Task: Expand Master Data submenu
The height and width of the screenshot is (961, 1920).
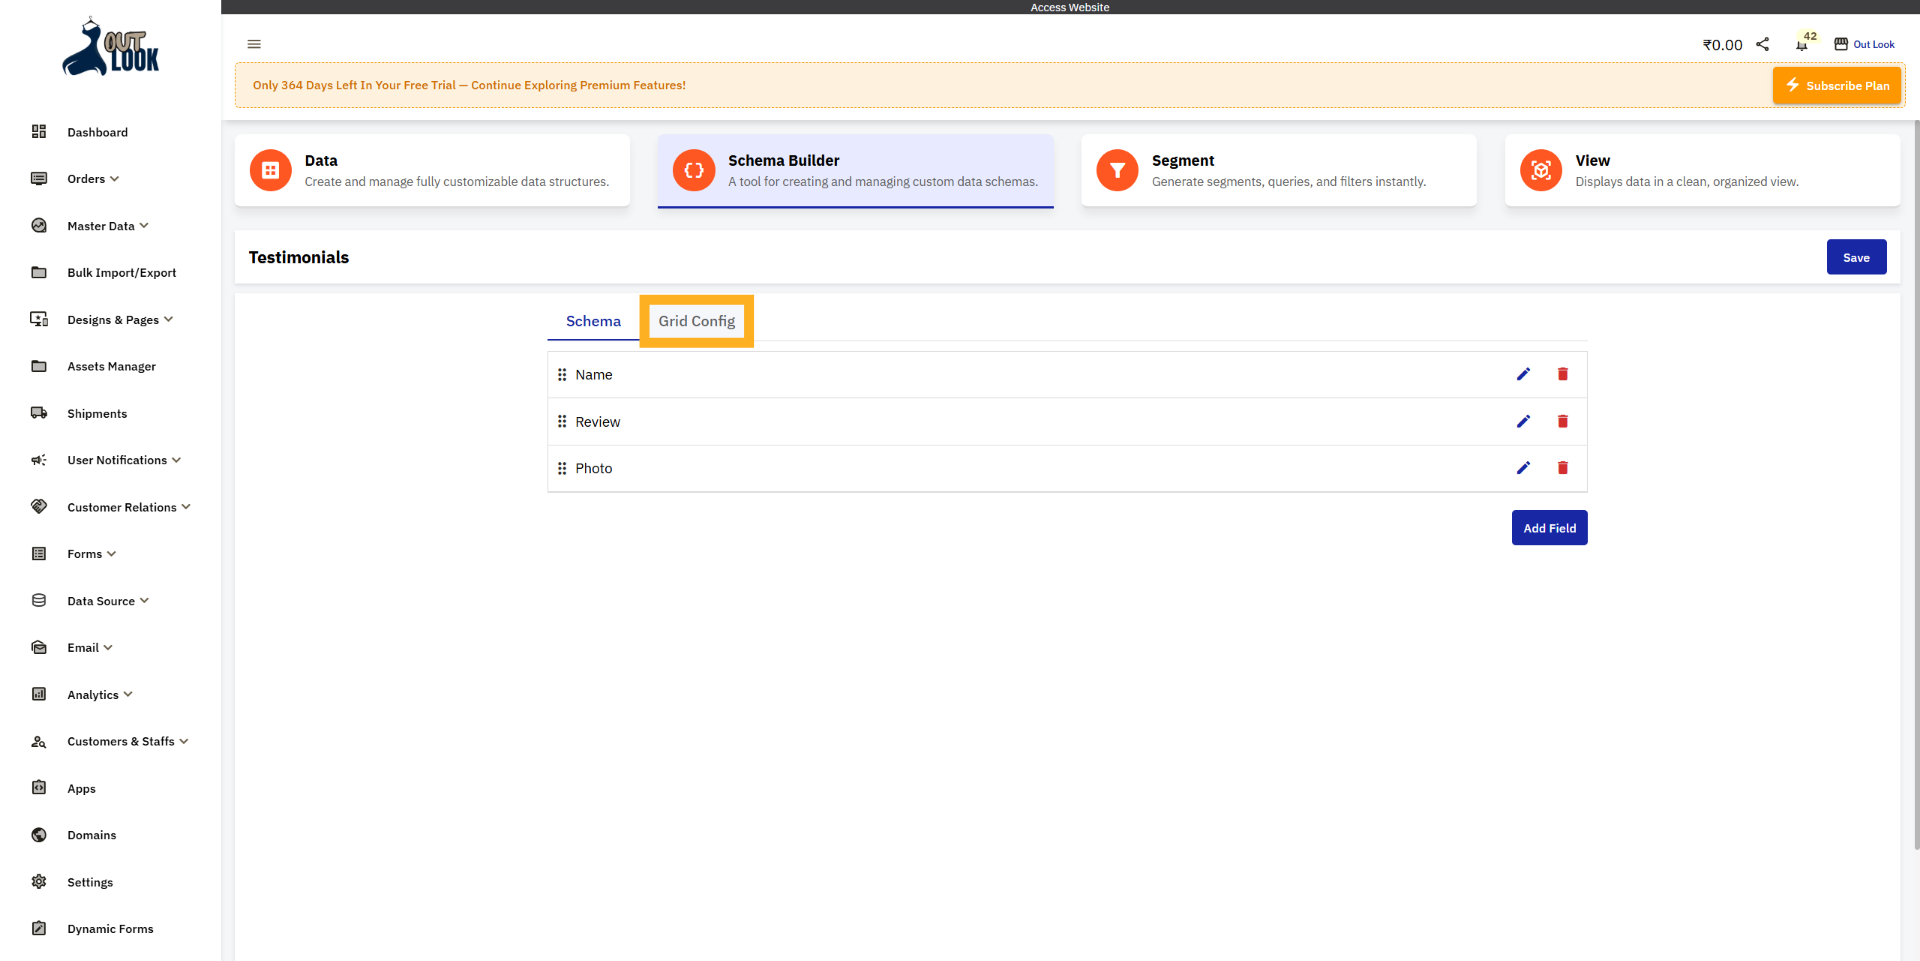Action: 107,226
